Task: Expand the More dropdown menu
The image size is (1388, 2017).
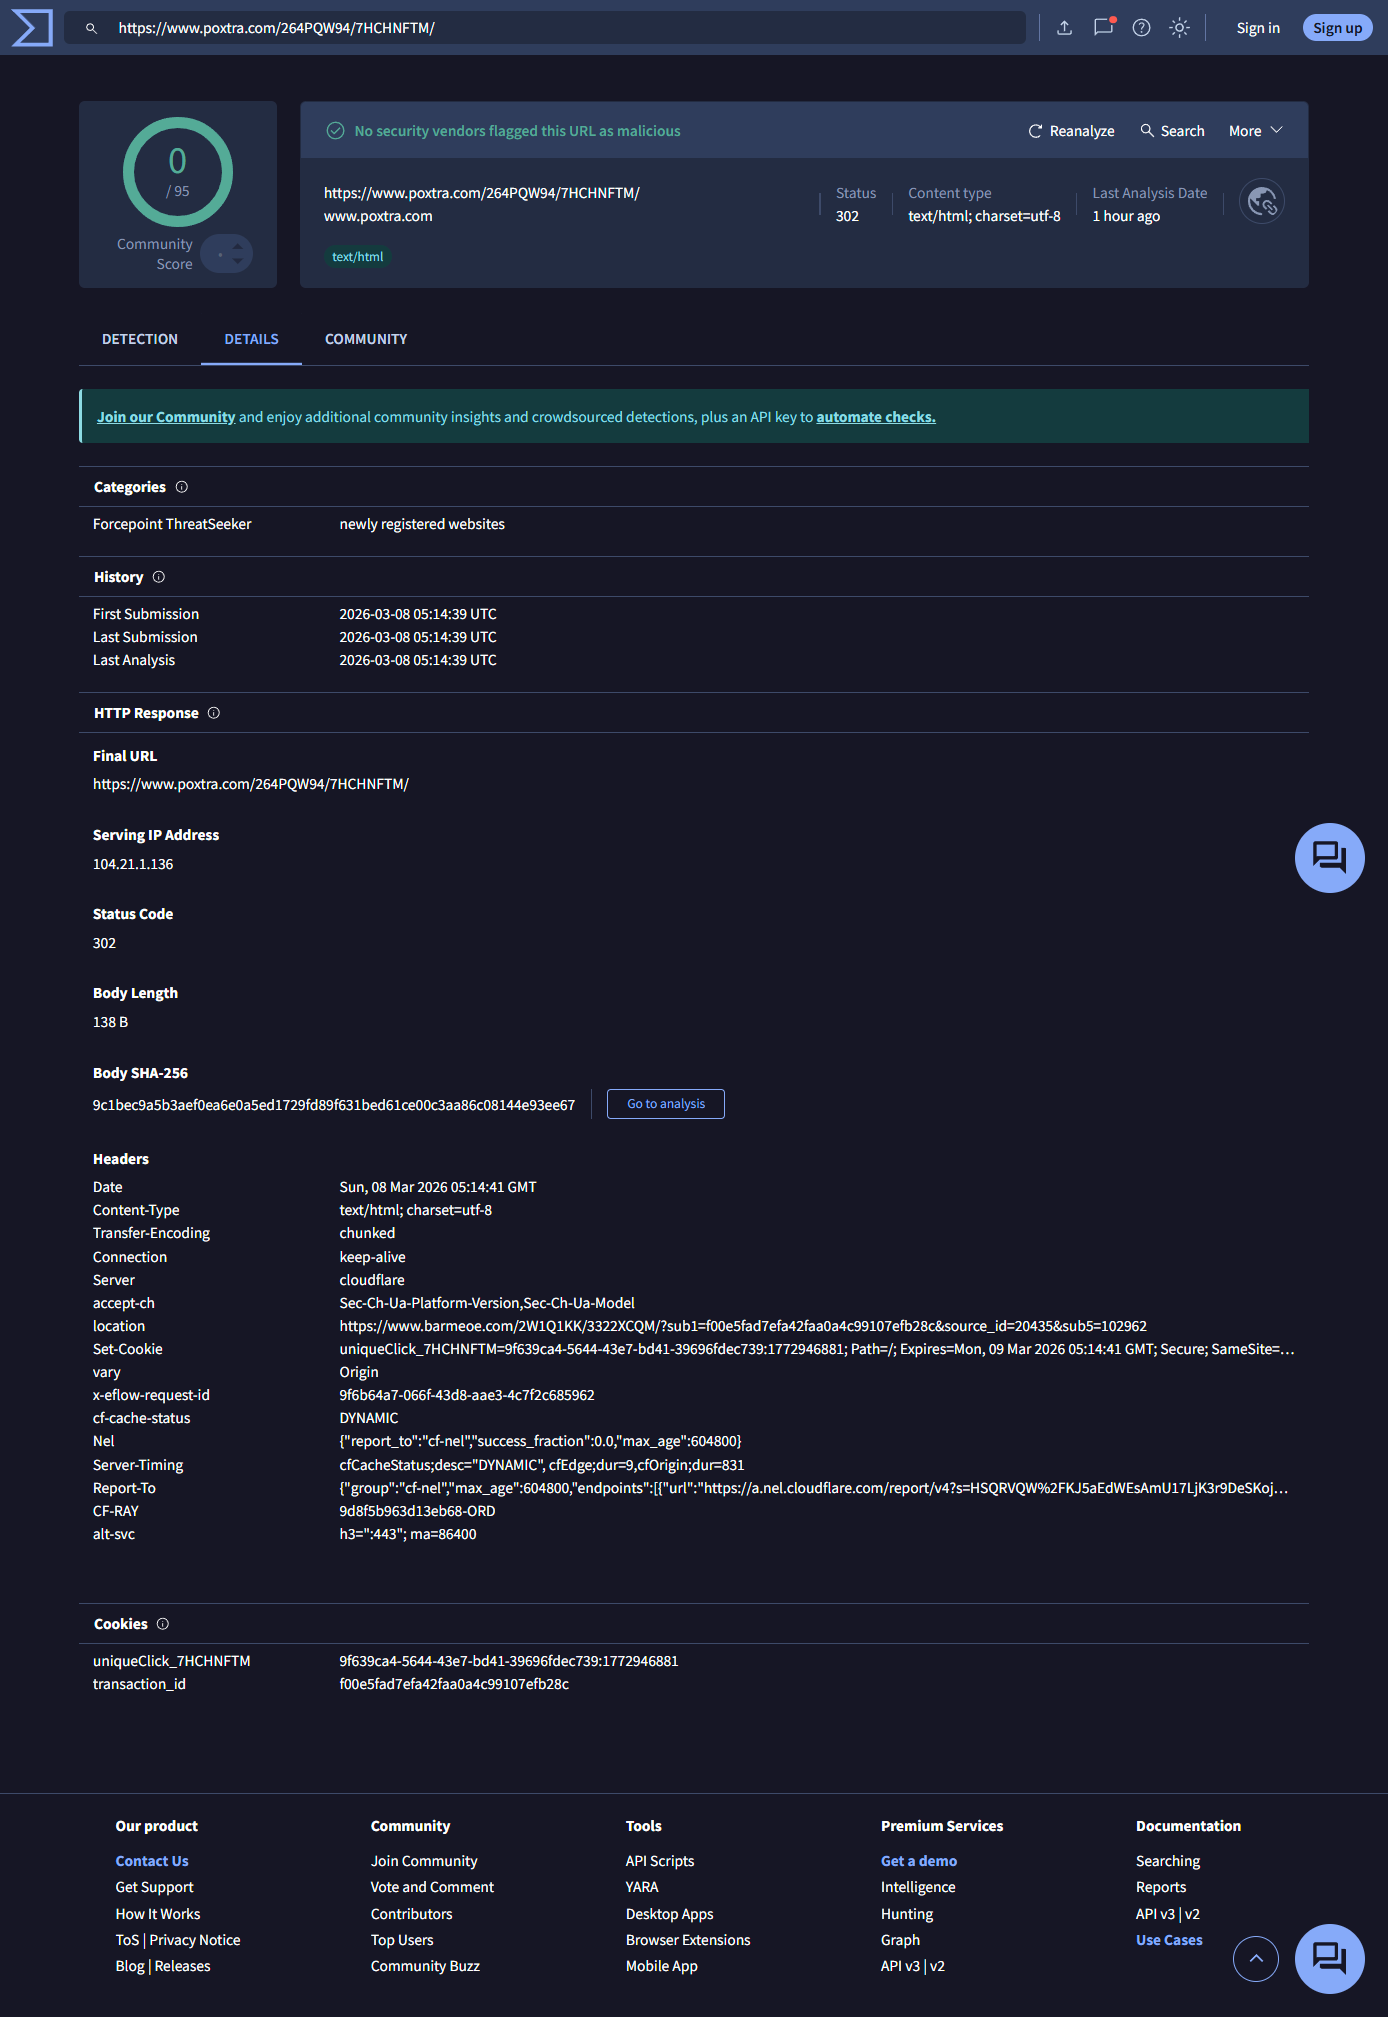Action: pos(1255,131)
